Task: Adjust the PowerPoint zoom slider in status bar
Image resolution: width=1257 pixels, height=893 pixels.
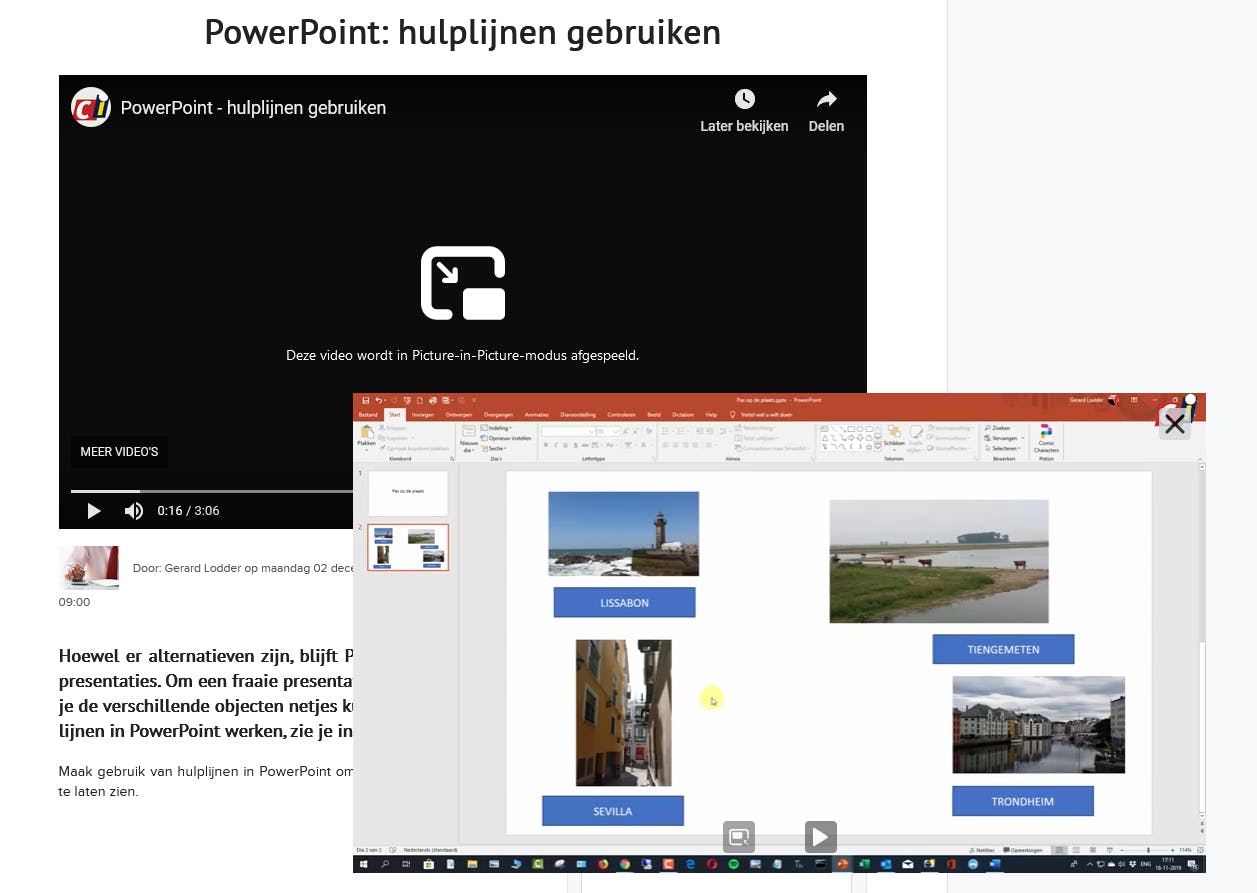Action: click(1148, 850)
